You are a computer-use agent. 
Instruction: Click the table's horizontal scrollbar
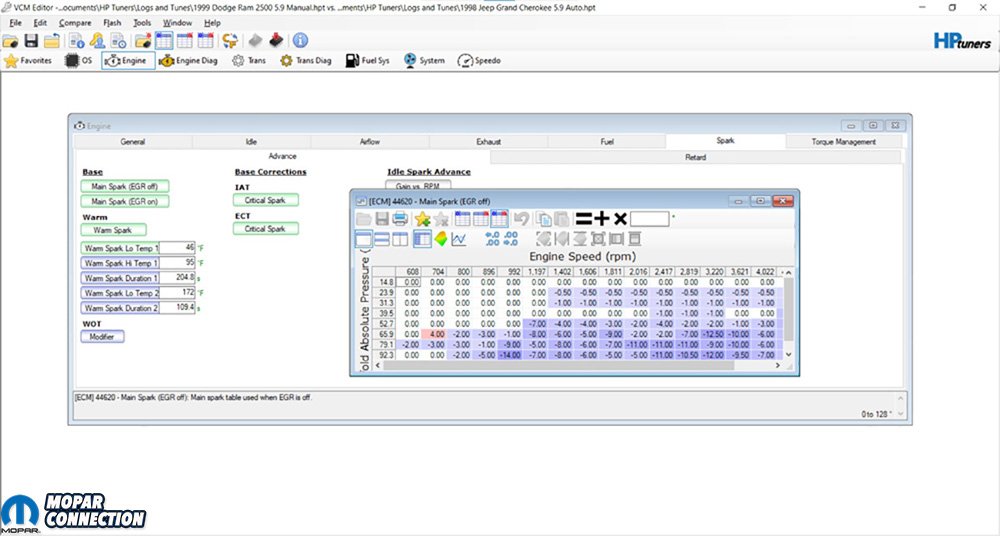pos(570,365)
